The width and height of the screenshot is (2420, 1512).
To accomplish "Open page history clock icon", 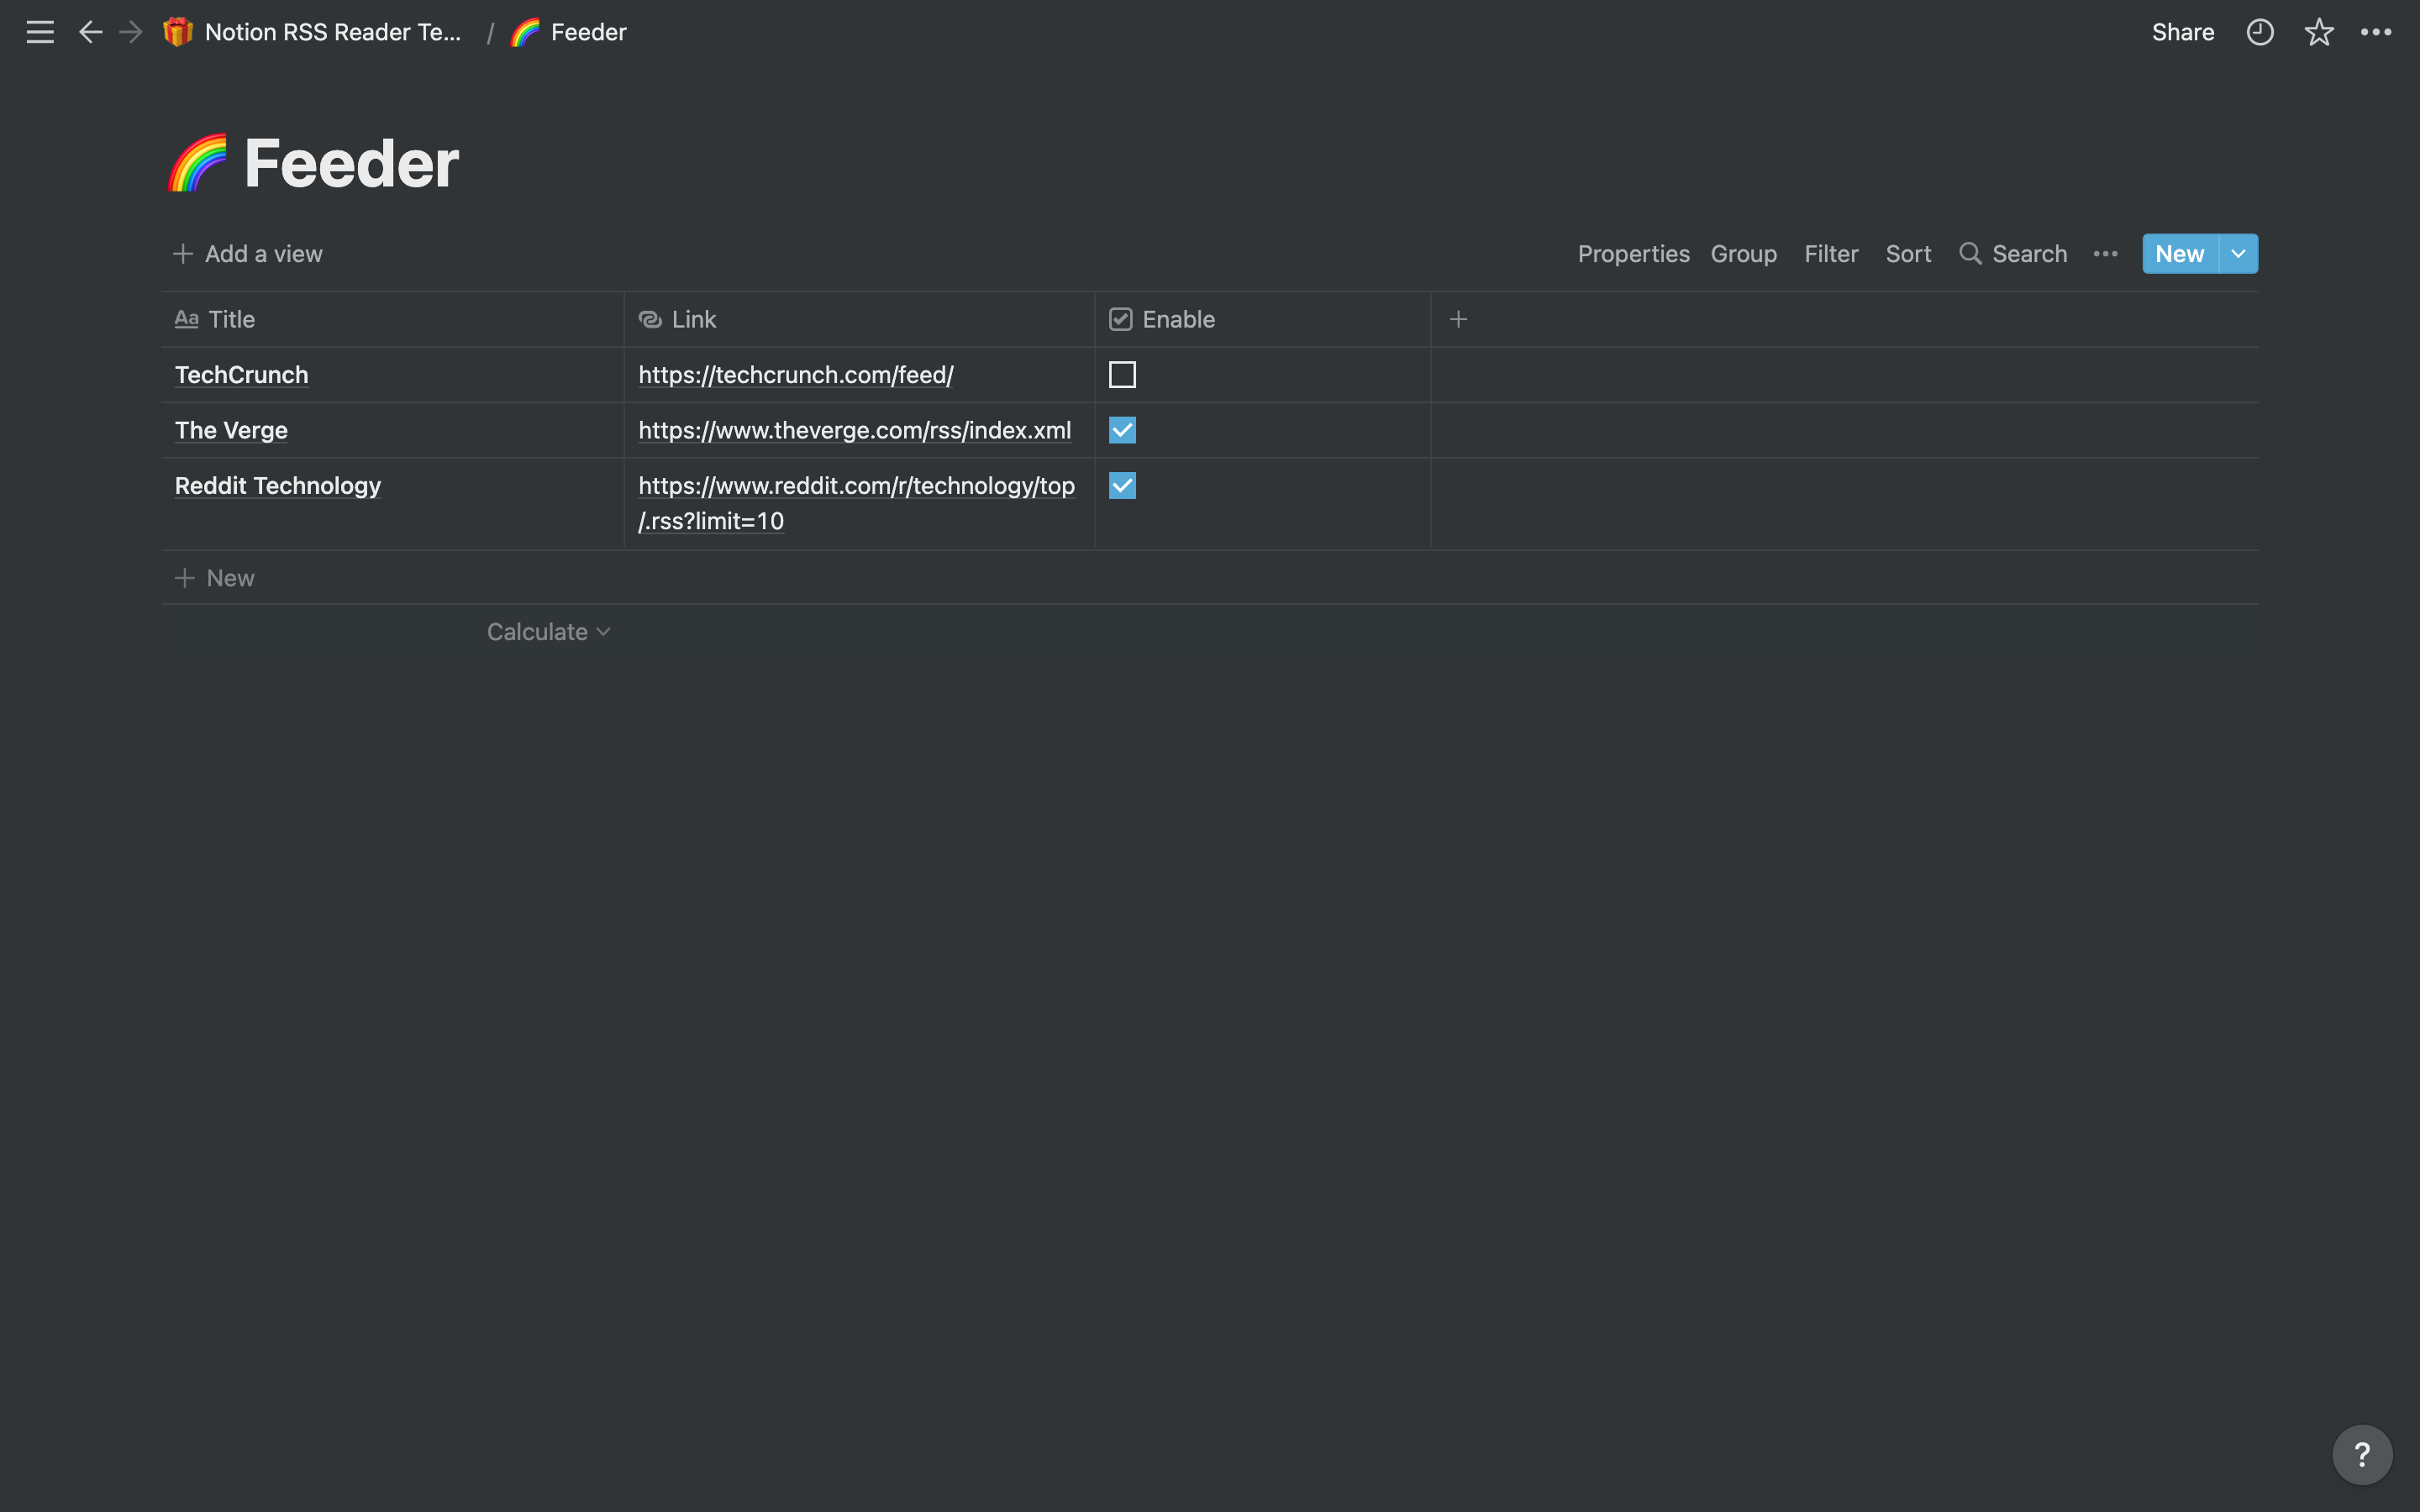I will click(2259, 32).
